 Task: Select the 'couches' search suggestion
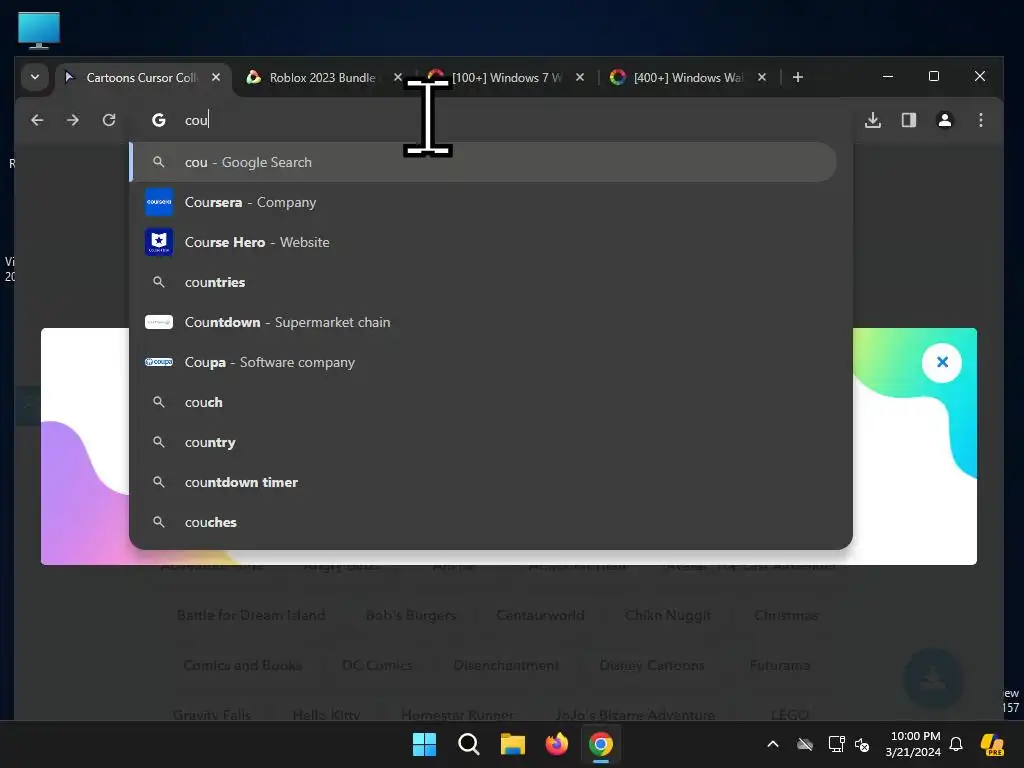(x=483, y=522)
